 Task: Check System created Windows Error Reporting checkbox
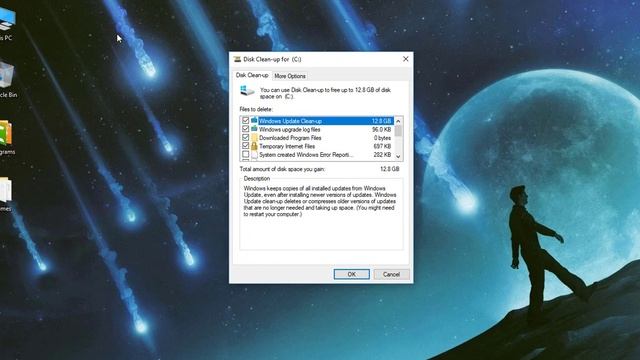245,155
